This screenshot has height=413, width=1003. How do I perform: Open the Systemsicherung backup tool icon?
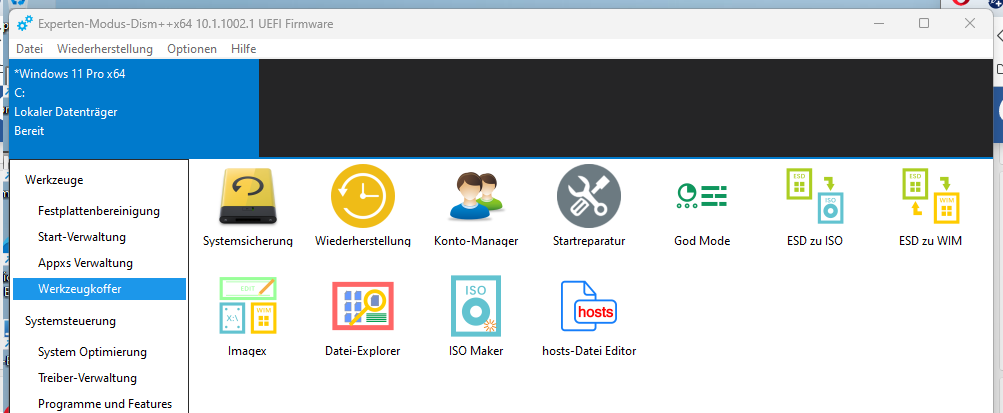pos(248,196)
